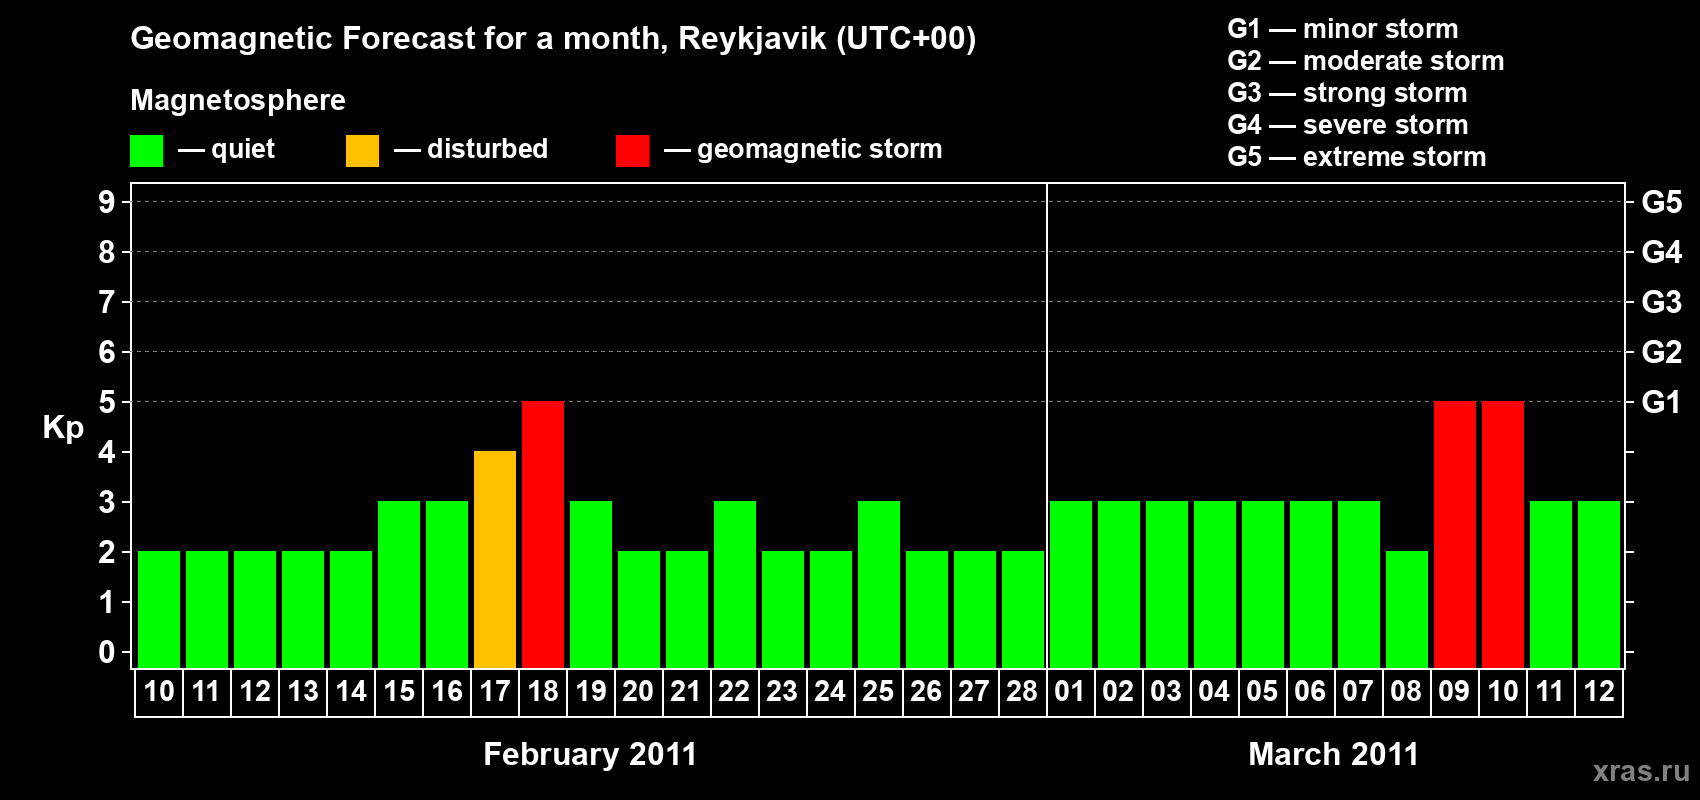This screenshot has width=1700, height=800.
Task: Click the 'Kp' axis label
Action: [x=63, y=428]
